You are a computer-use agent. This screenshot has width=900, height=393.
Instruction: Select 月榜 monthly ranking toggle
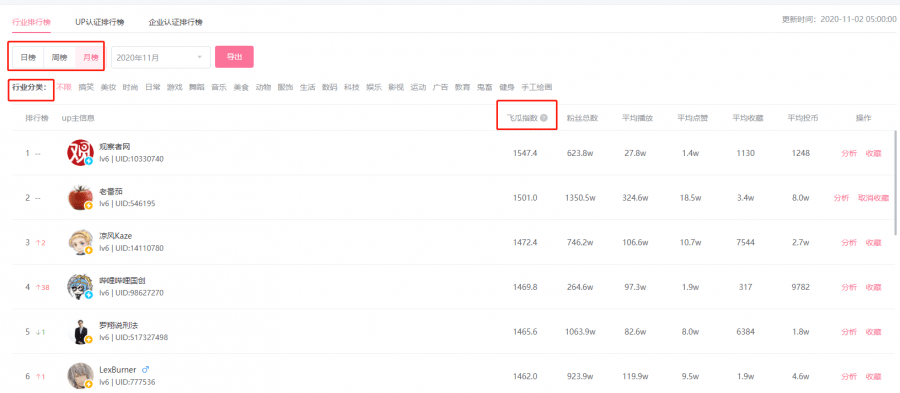pos(90,57)
